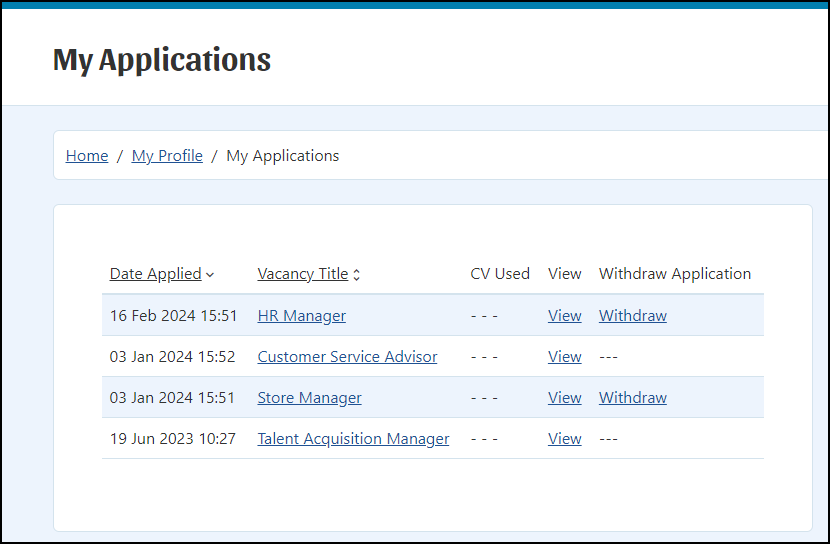Click the Vacancy Title sort arrows icon
This screenshot has width=830, height=544.
[357, 275]
